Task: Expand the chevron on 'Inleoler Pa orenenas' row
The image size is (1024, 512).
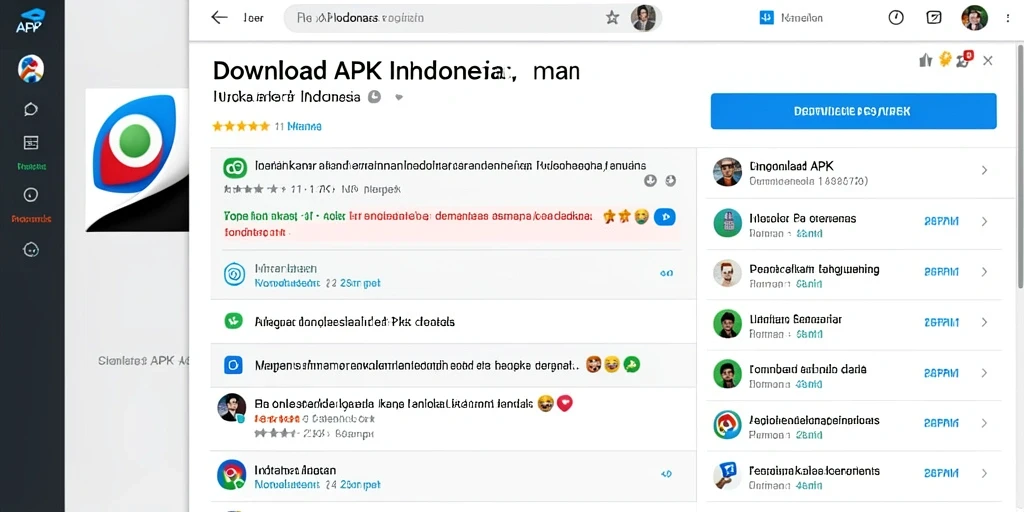Action: [984, 221]
